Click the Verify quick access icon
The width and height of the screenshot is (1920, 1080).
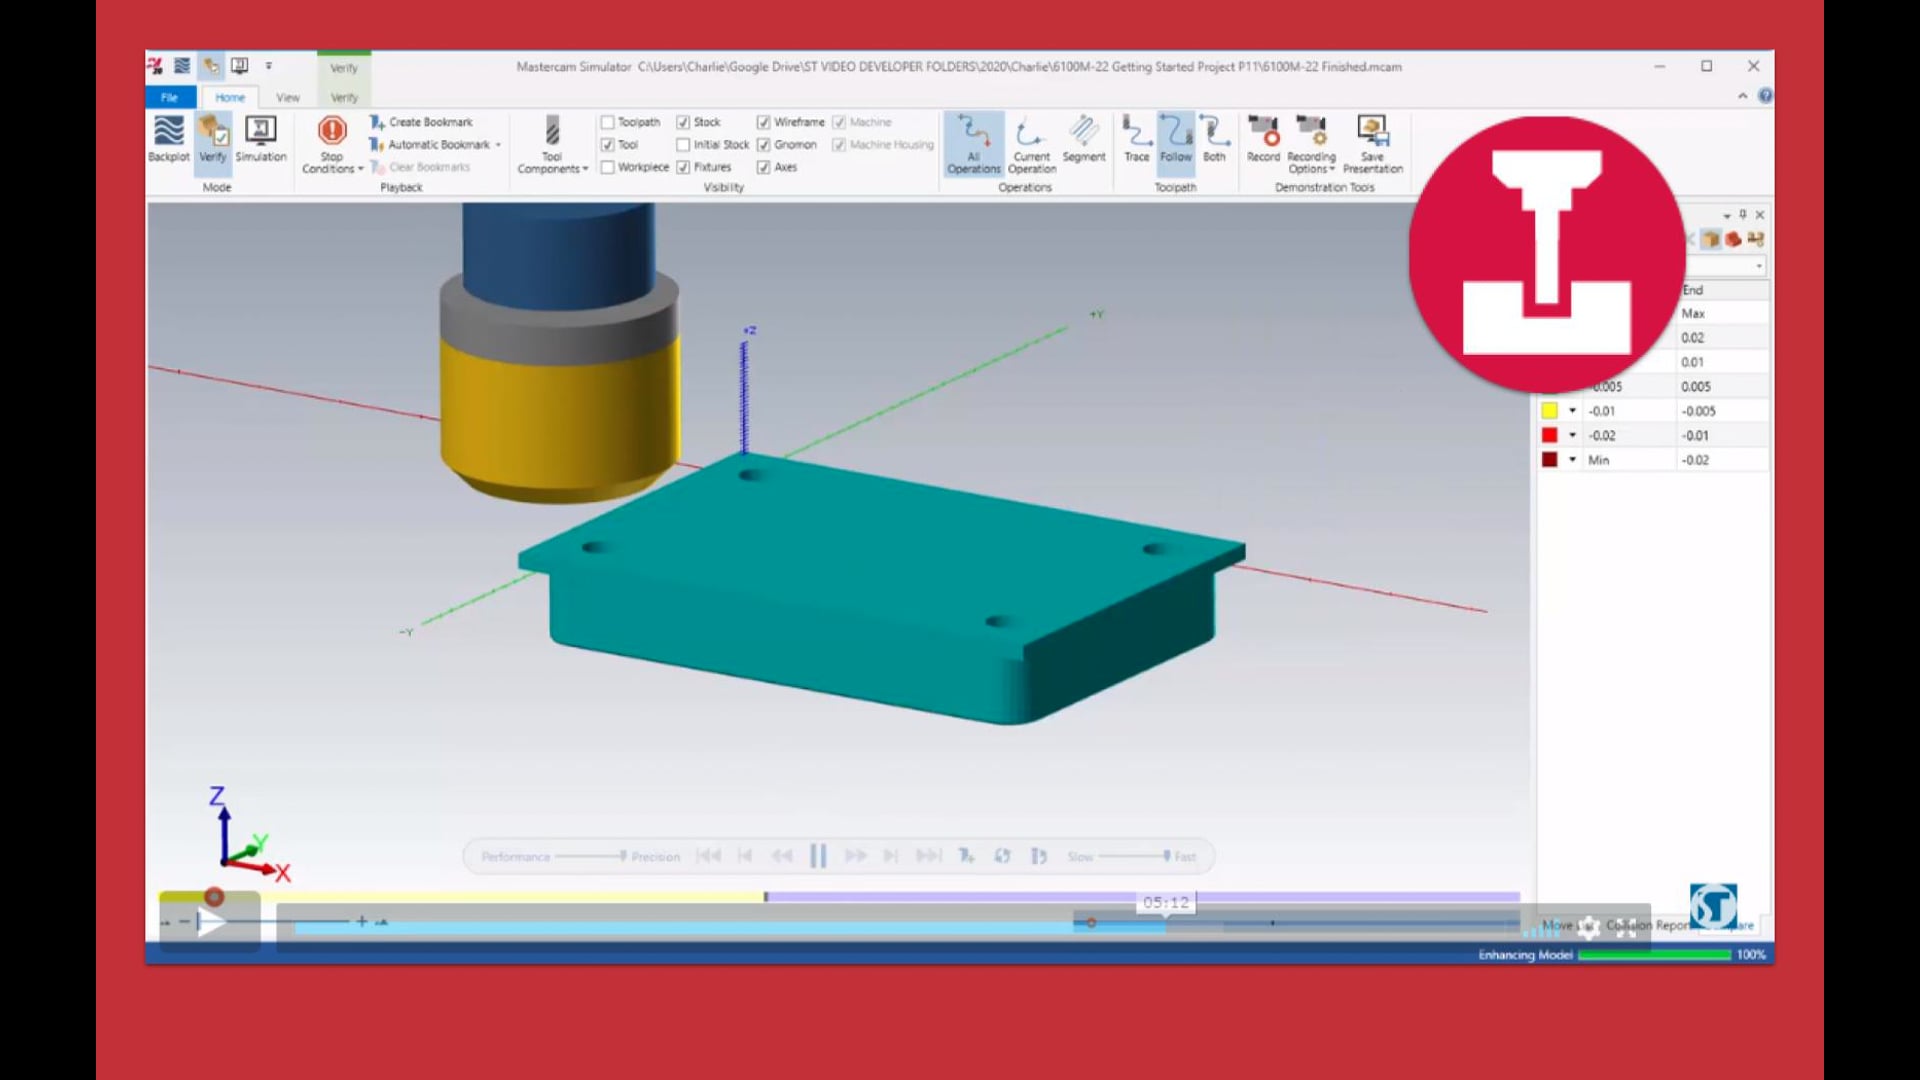tap(211, 66)
